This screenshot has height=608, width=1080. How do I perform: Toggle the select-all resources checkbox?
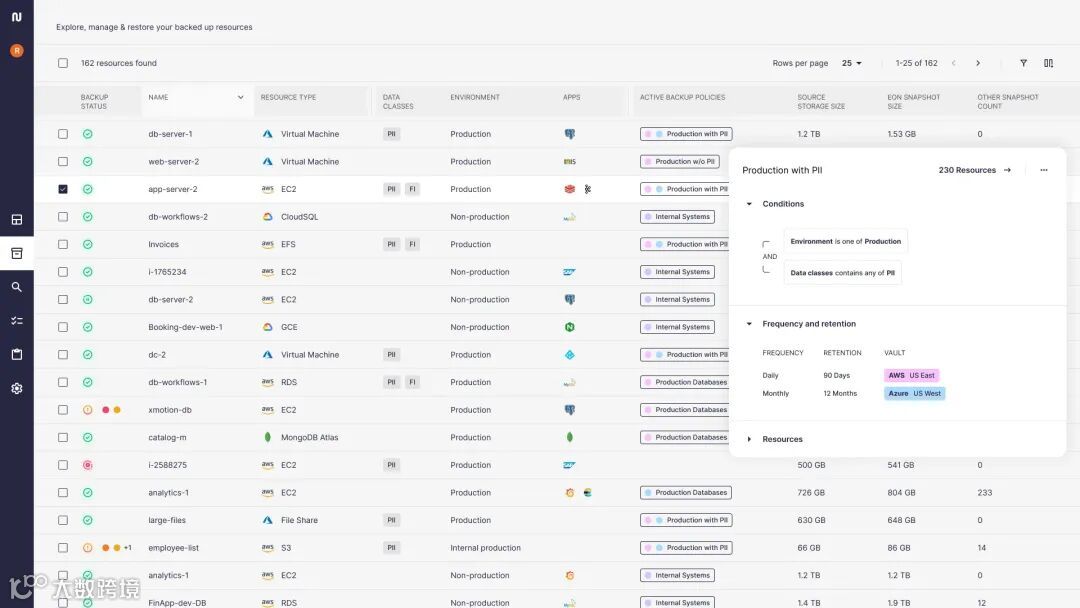(63, 63)
